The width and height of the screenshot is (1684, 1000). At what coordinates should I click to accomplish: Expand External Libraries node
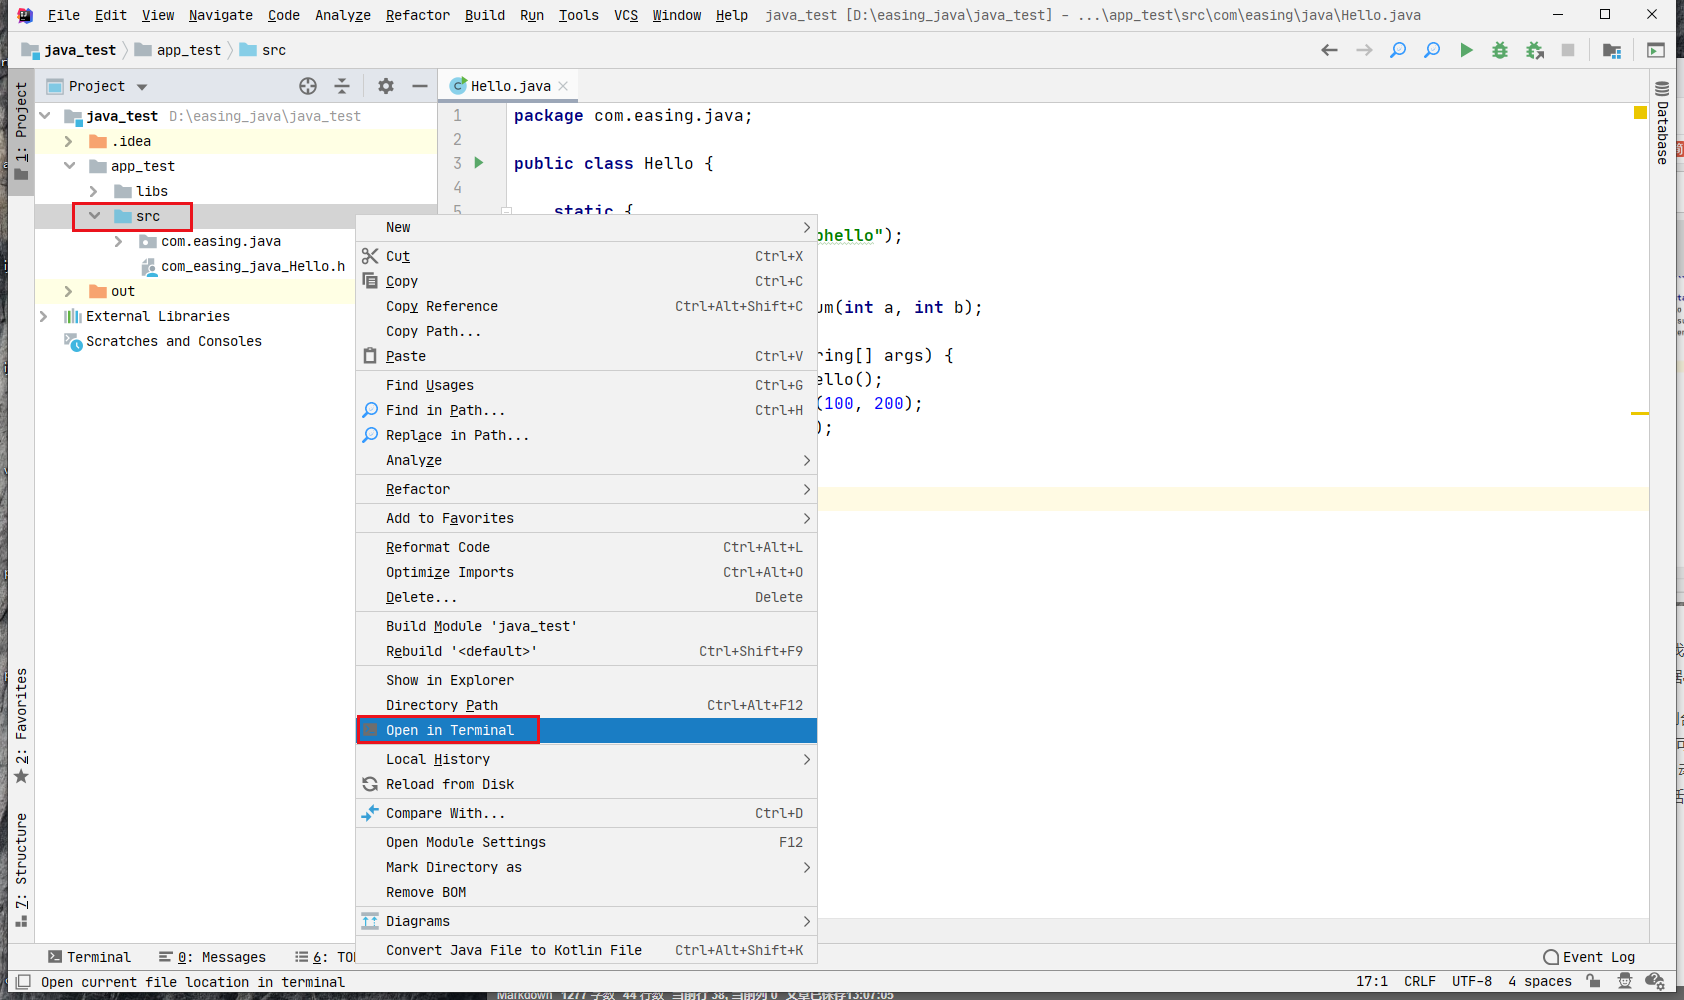tap(44, 316)
